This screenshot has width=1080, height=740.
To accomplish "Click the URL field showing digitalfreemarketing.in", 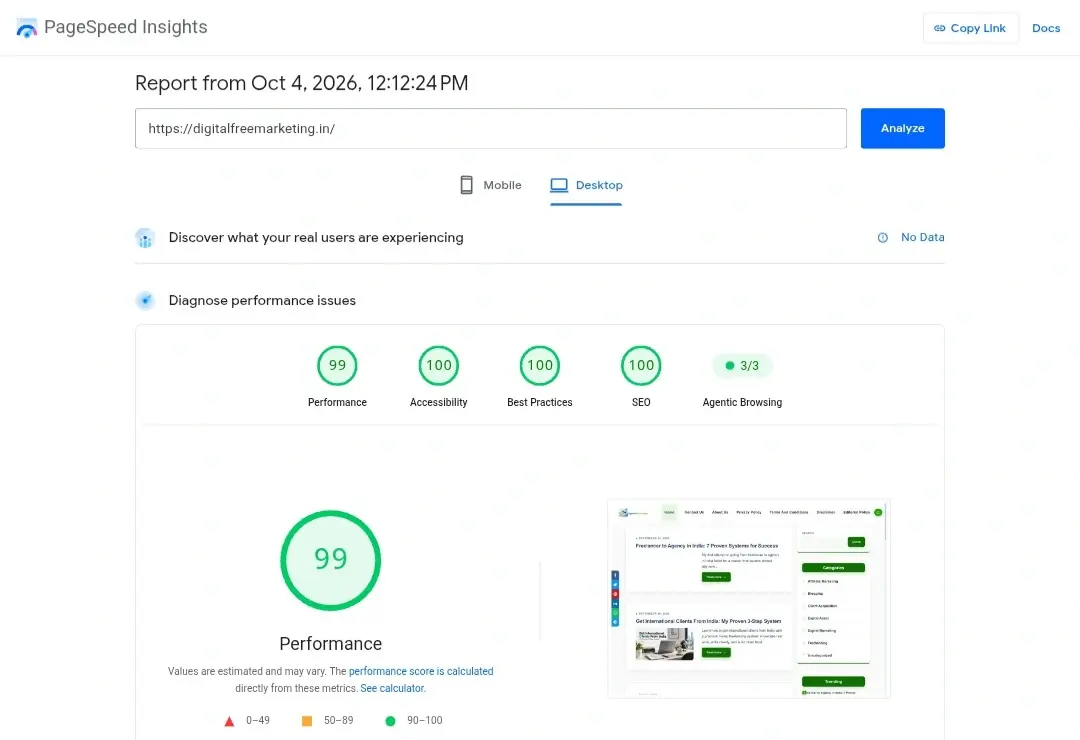I will 490,128.
